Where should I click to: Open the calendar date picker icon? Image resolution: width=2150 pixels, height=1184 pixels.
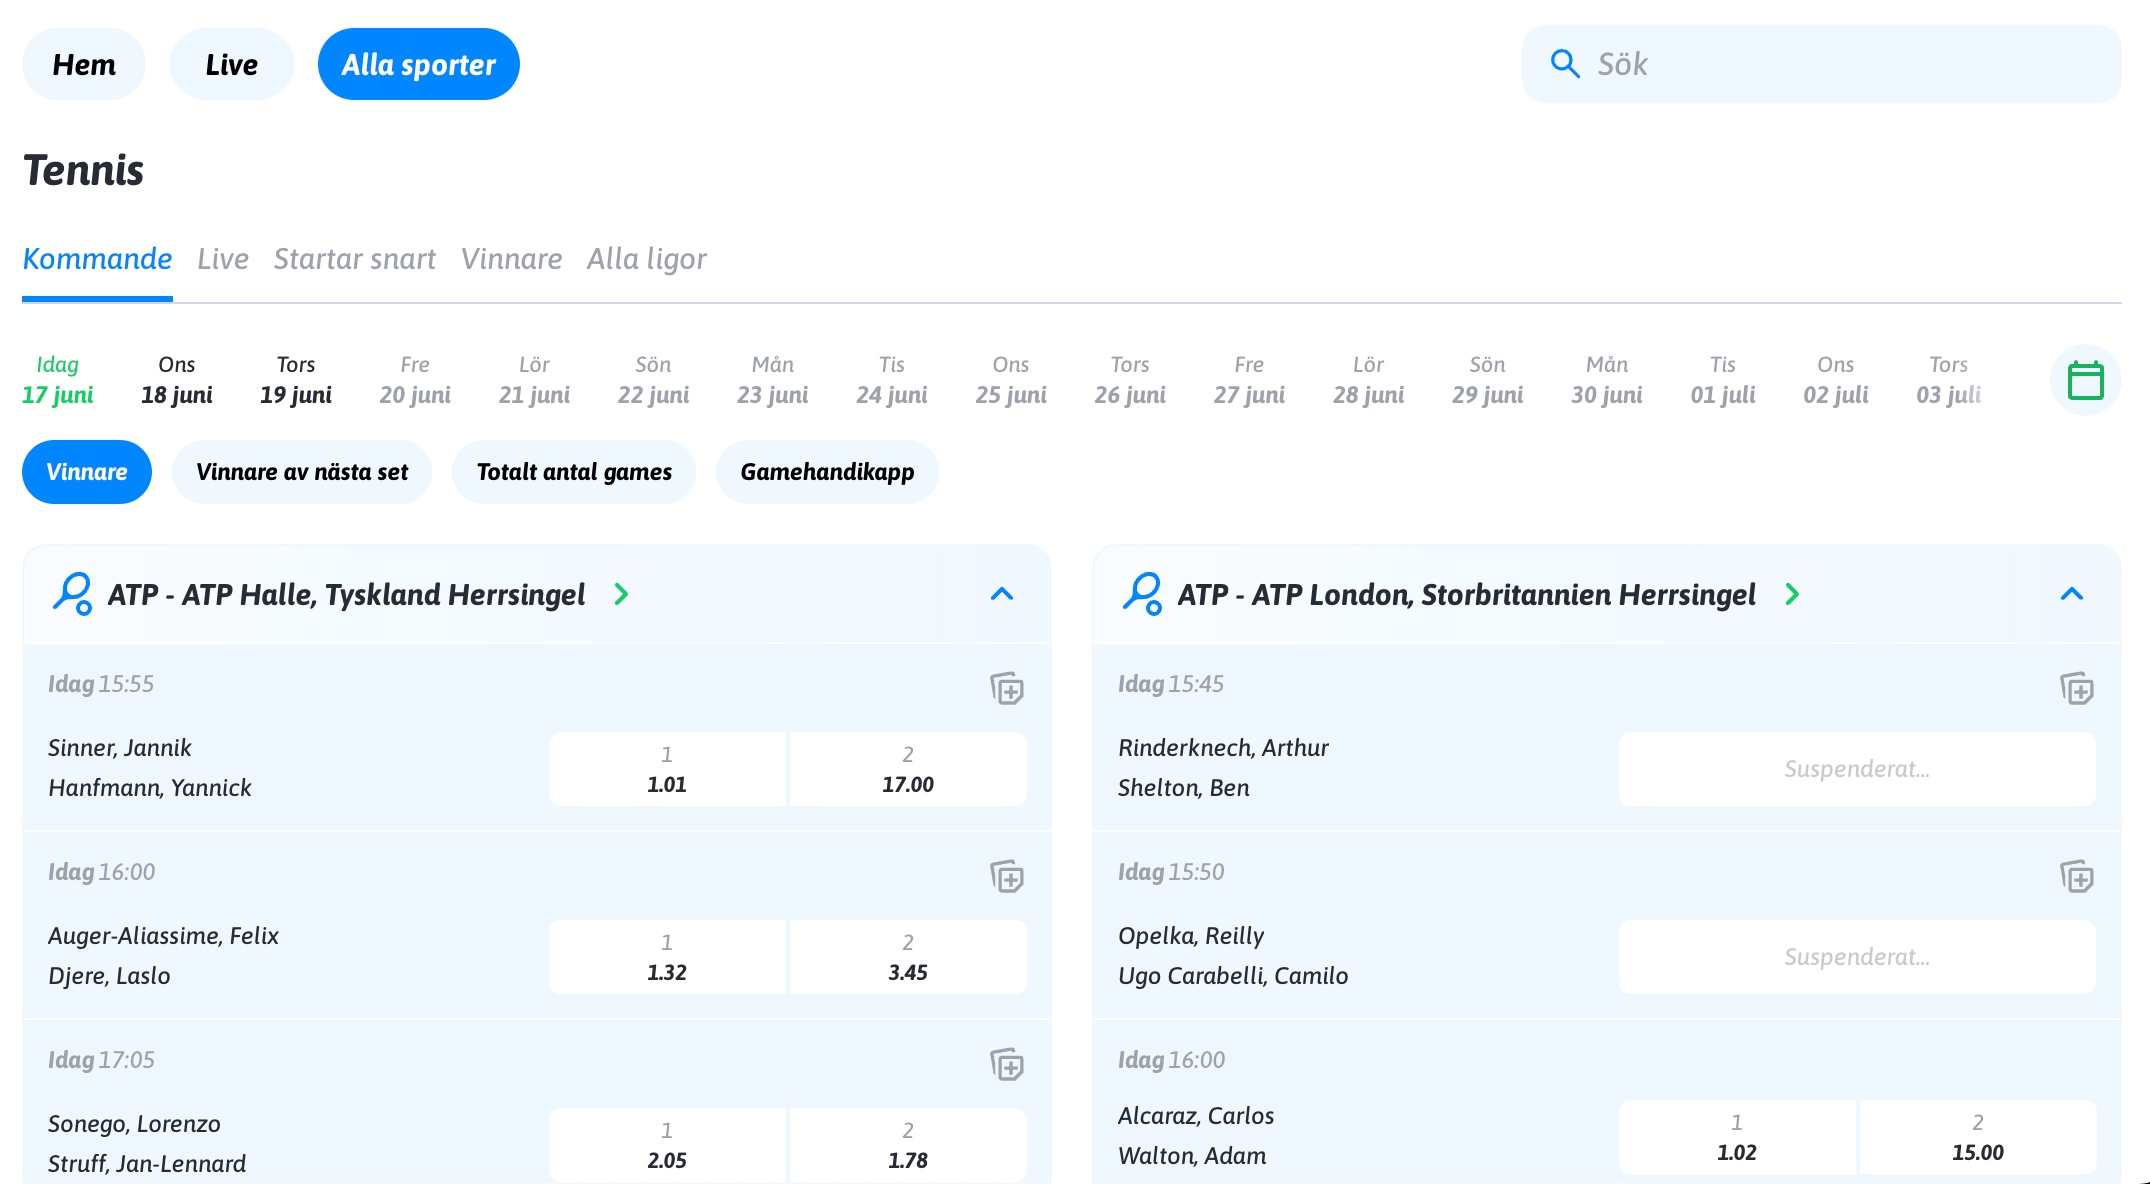click(x=2085, y=381)
